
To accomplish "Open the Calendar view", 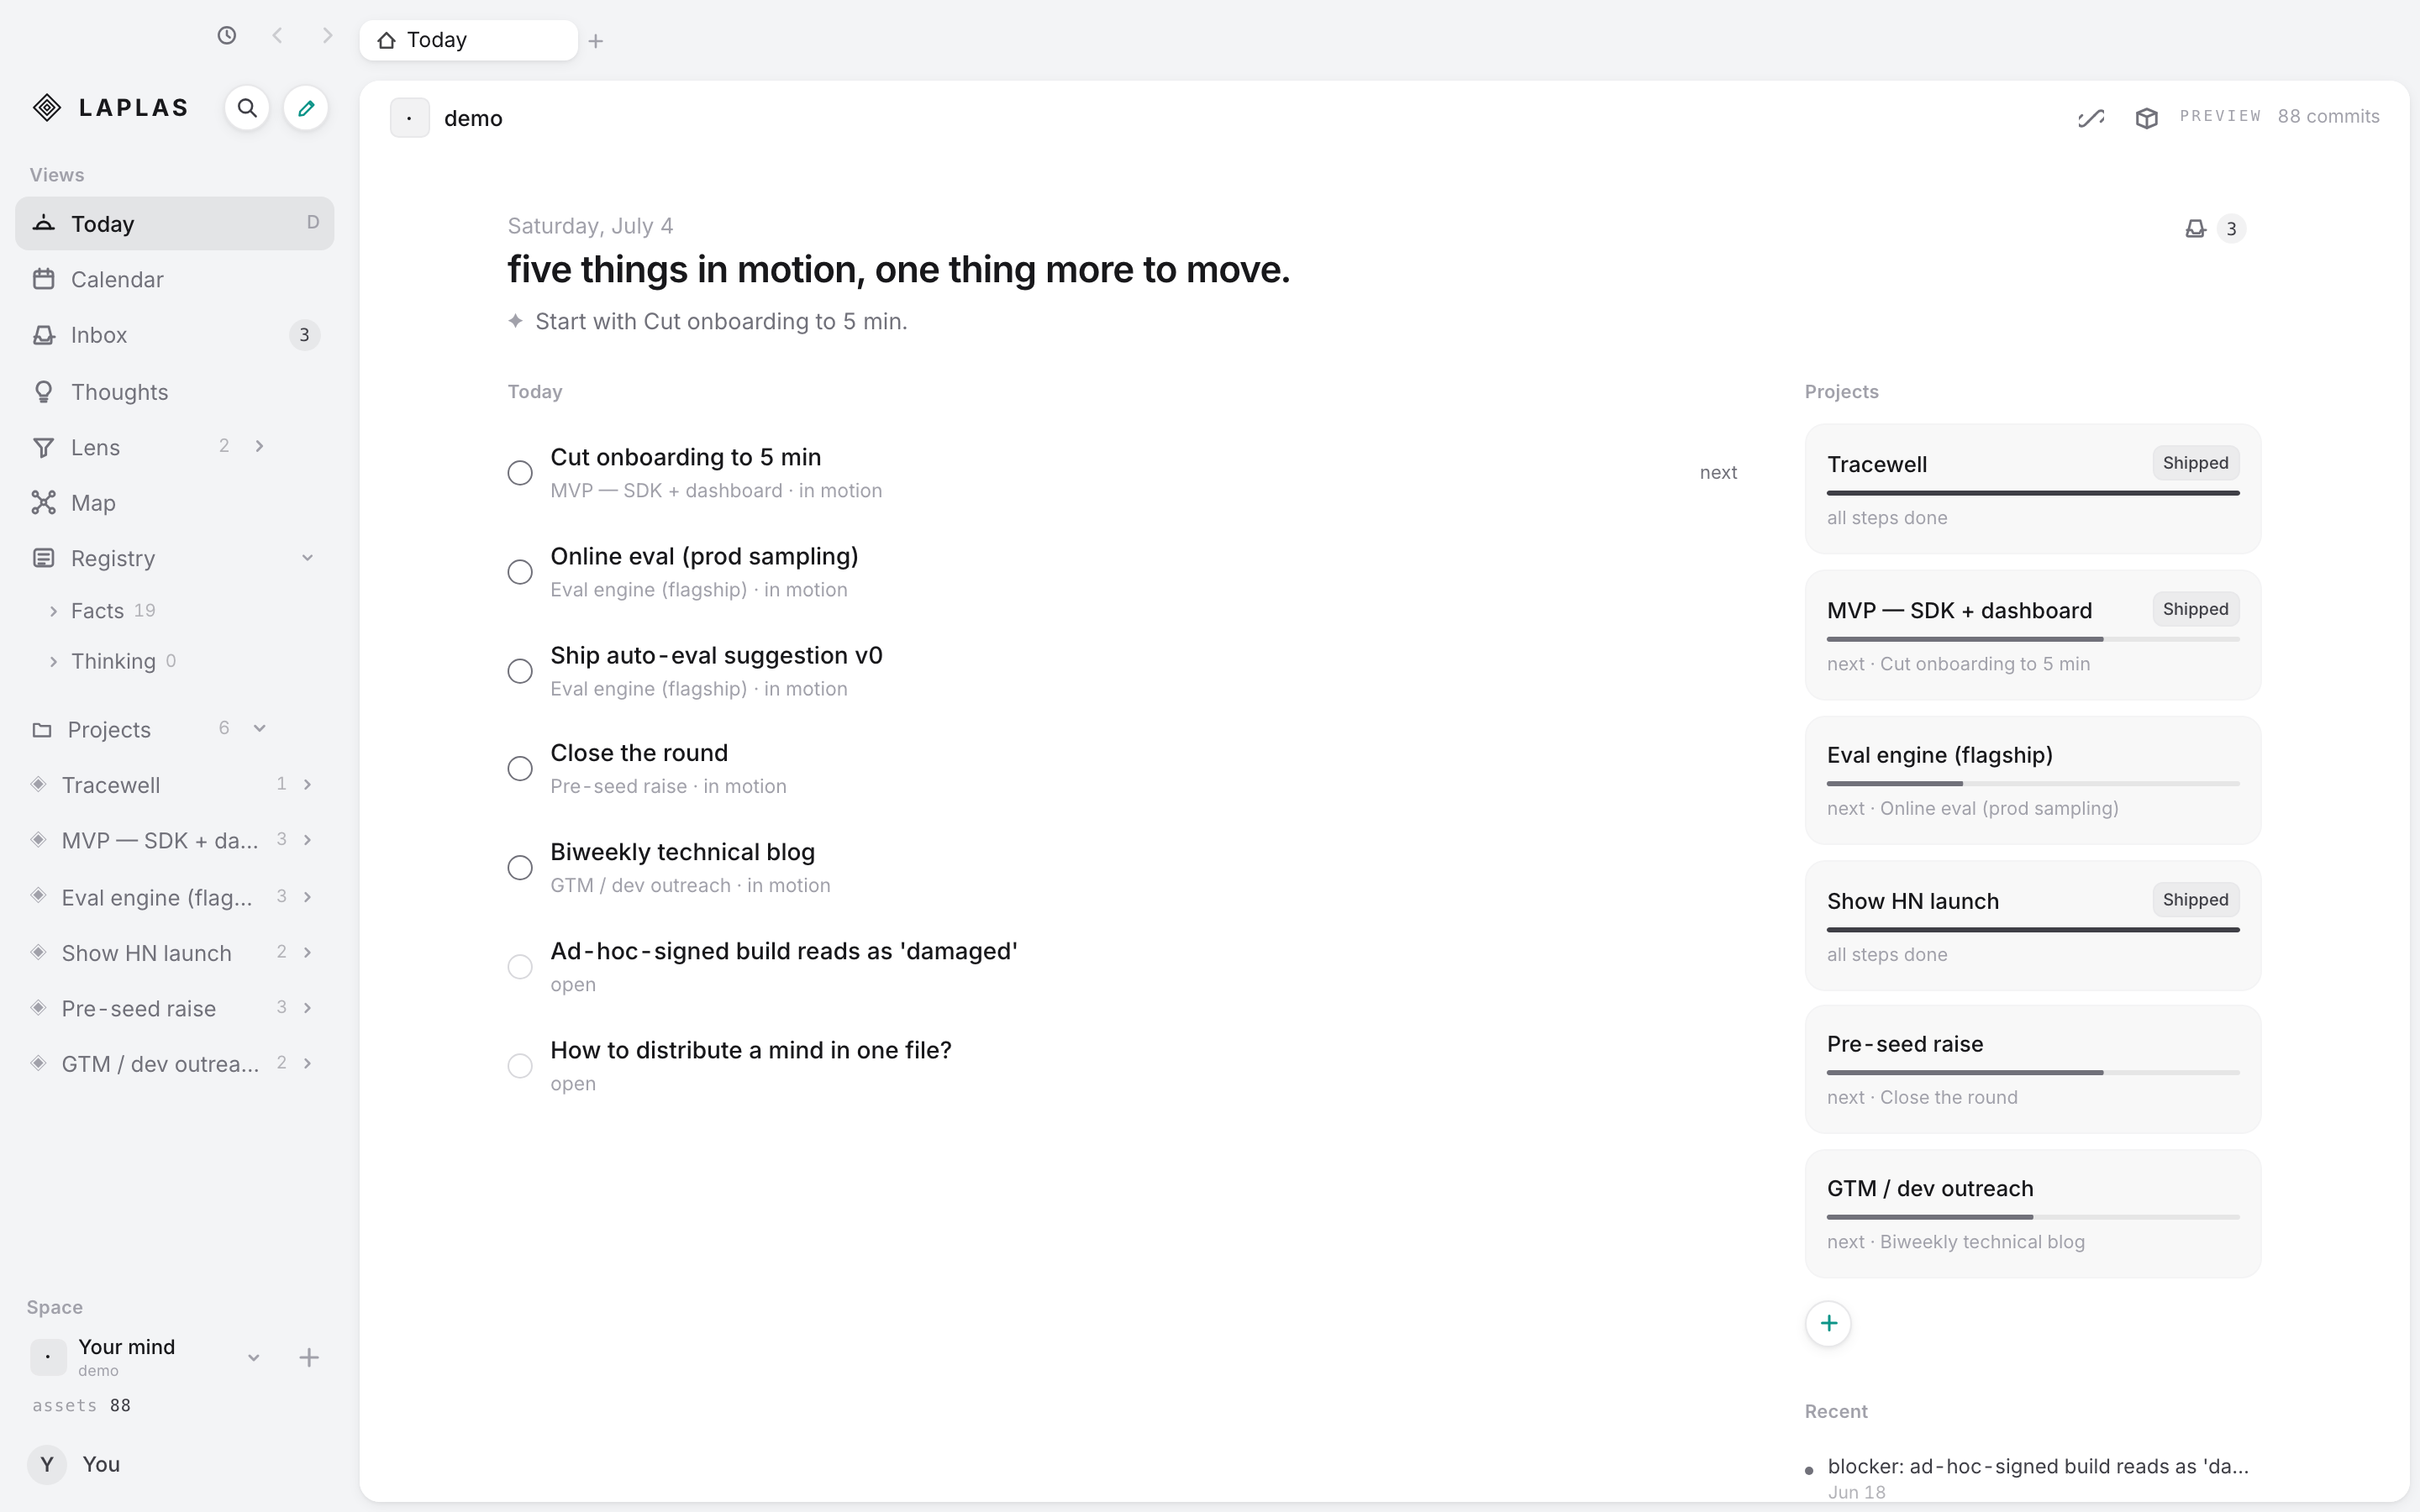I will tap(175, 279).
